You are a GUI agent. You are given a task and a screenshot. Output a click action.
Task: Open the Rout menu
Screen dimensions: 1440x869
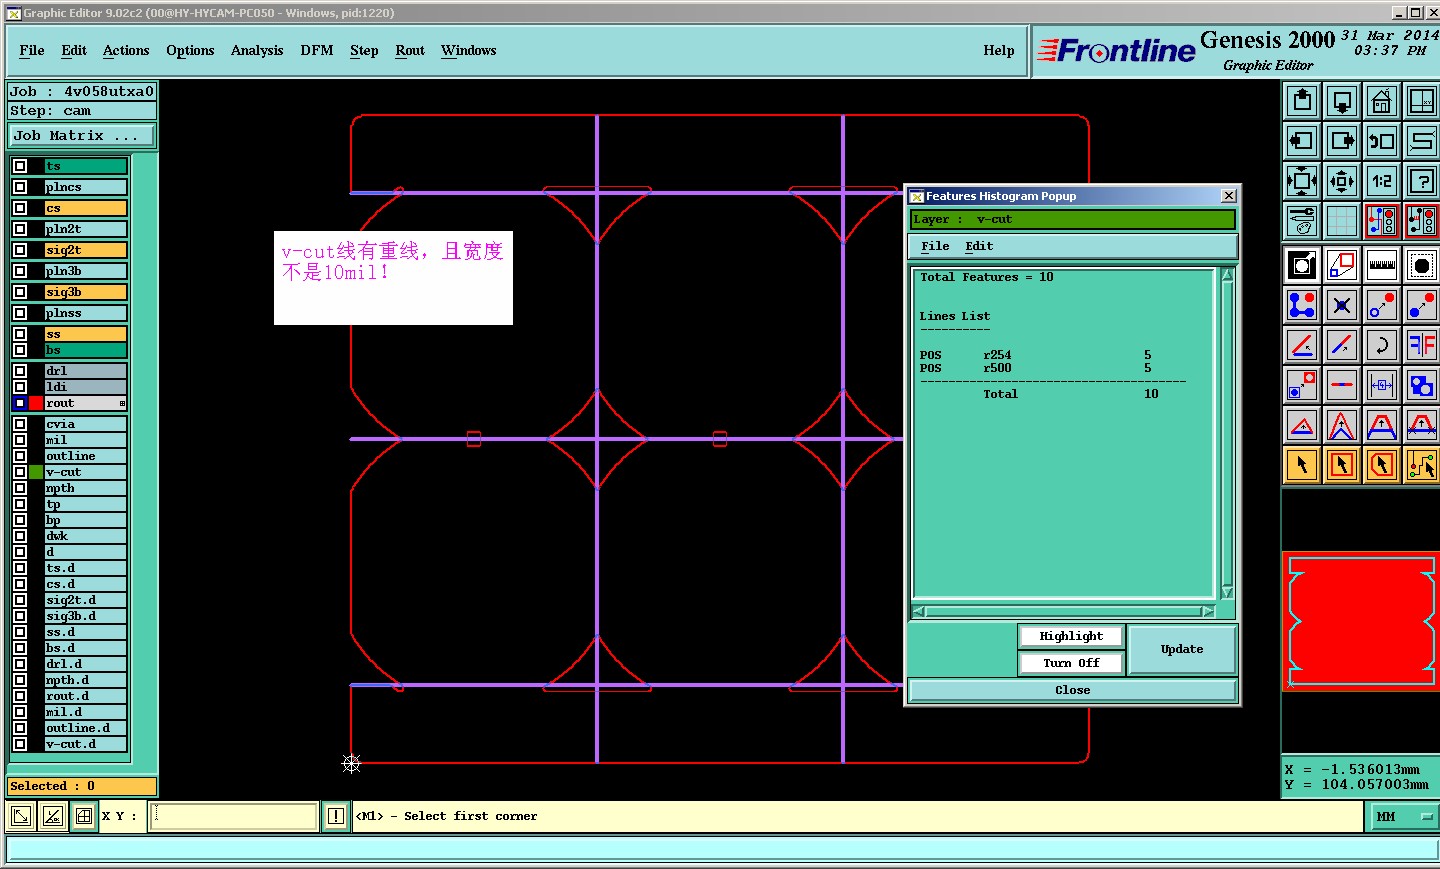tap(410, 51)
